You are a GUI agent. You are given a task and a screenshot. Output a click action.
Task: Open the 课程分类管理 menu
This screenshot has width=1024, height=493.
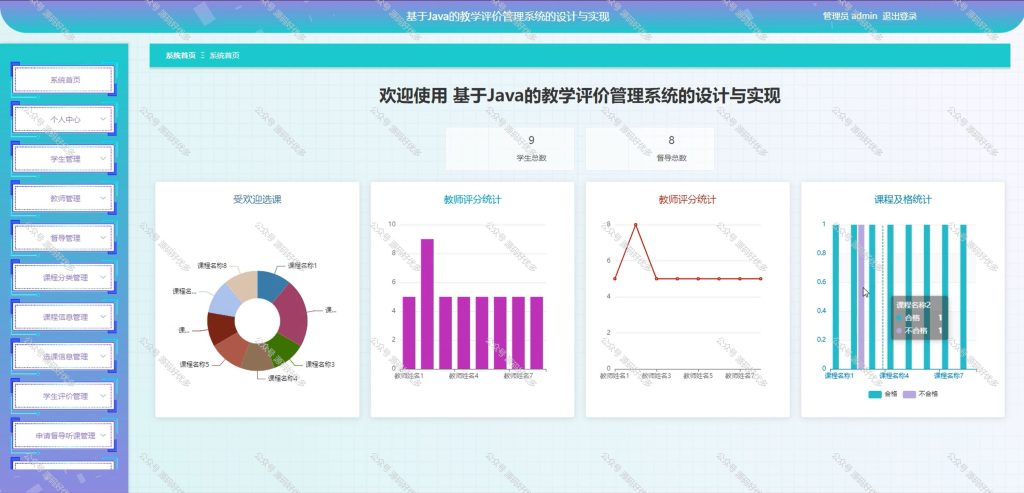(64, 278)
